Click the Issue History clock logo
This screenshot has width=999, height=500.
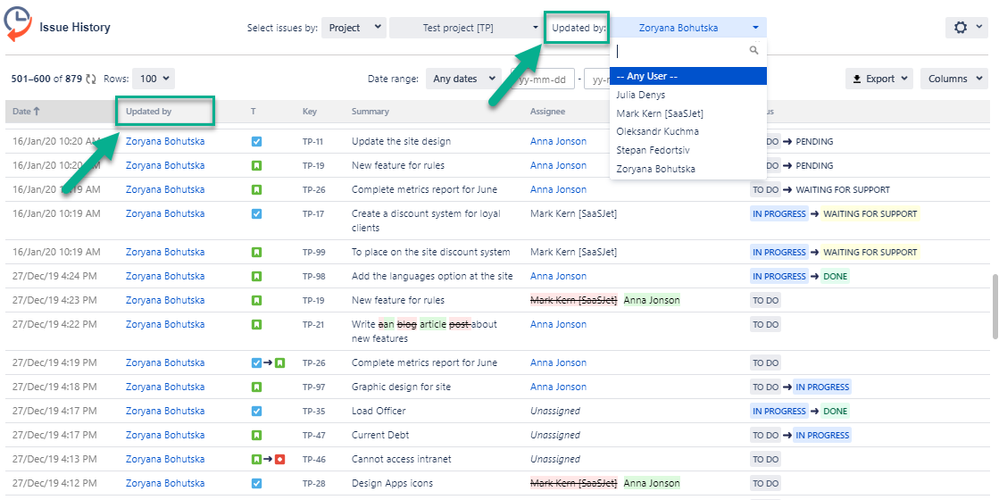pyautogui.click(x=17, y=24)
